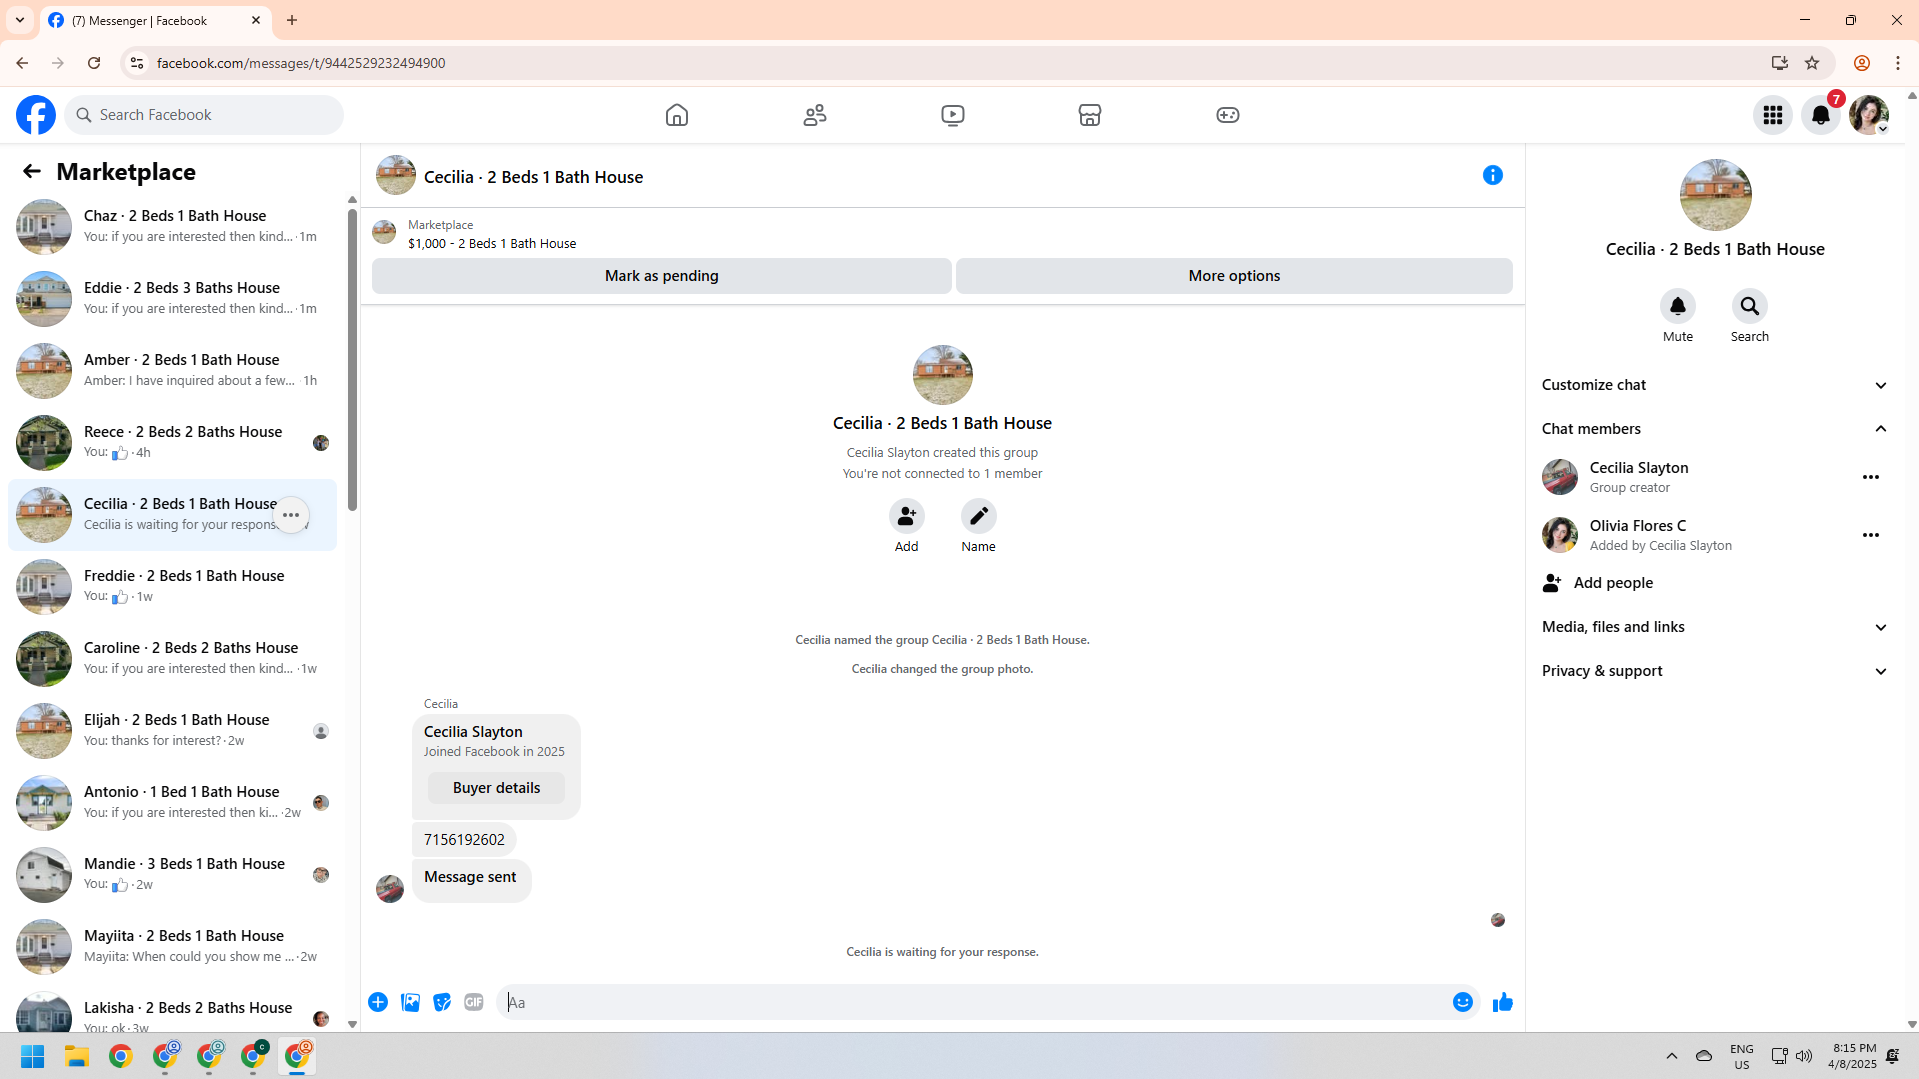
Task: Open more actions plus icon in composer
Action: 378,1002
